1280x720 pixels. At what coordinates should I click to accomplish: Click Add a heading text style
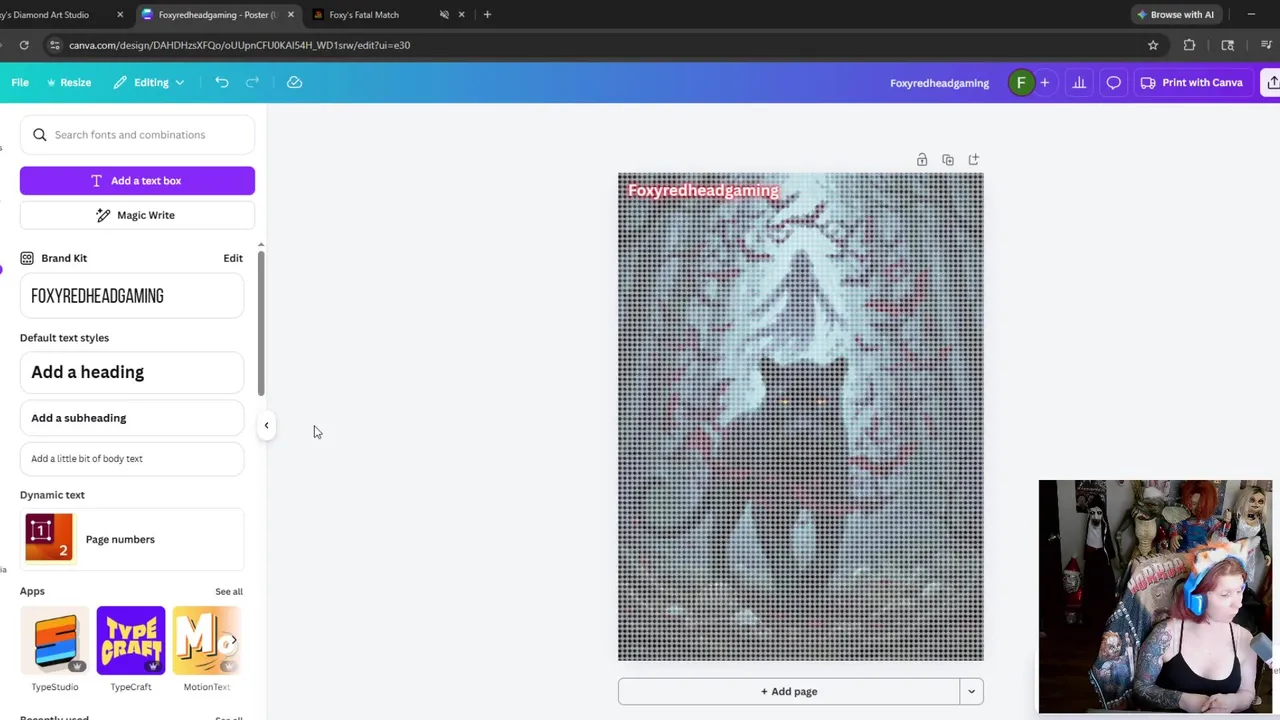tap(132, 372)
